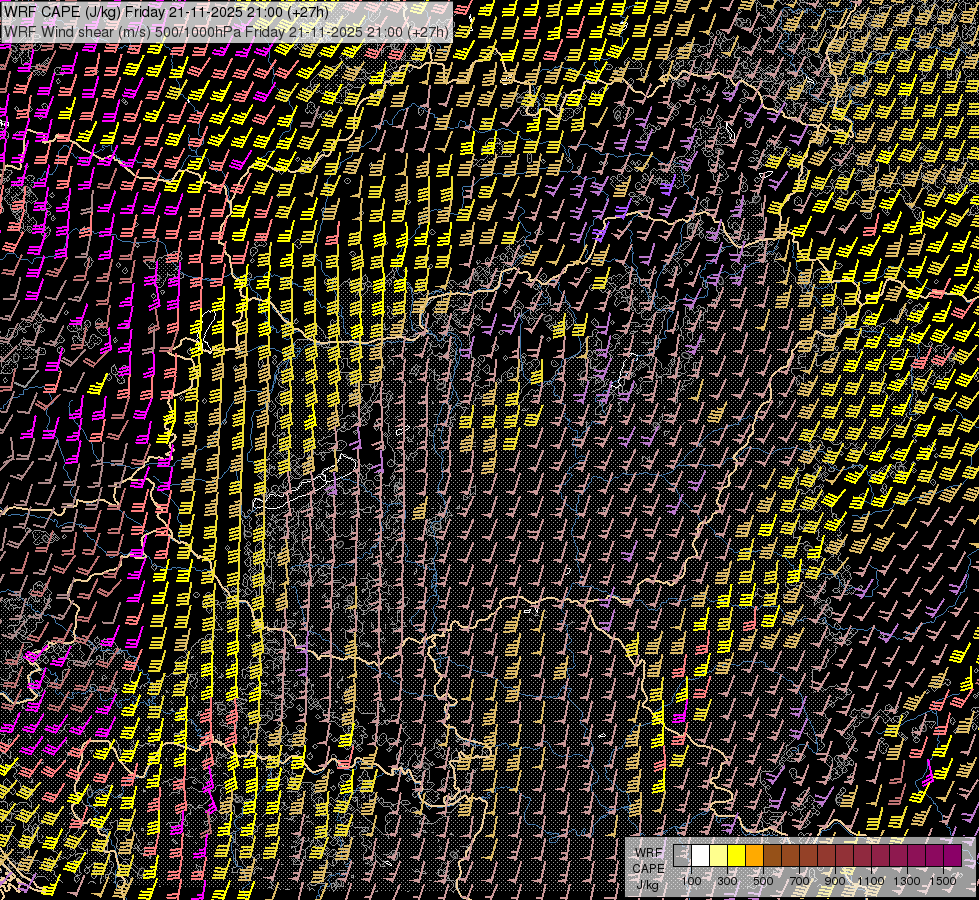
Task: Click the '1300' legend tick label
Action: coord(907,881)
